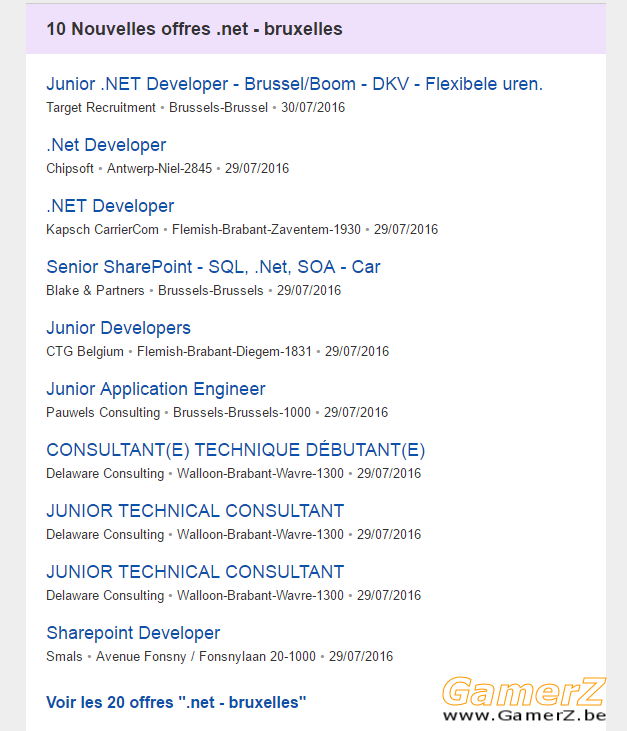Open Senior SharePoint SQL .Net SOA offer
Image resolution: width=627 pixels, height=731 pixels.
pyautogui.click(x=213, y=267)
